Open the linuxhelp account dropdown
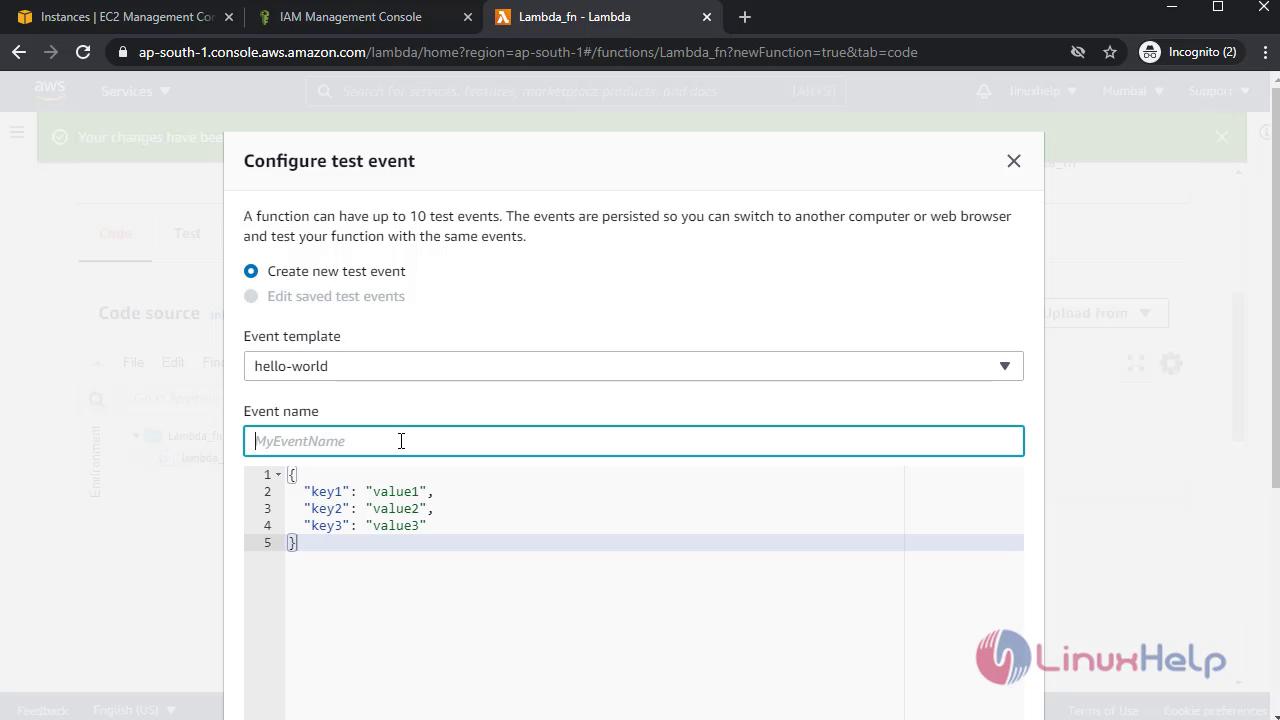Screen dimensions: 1280x720 (1043, 91)
